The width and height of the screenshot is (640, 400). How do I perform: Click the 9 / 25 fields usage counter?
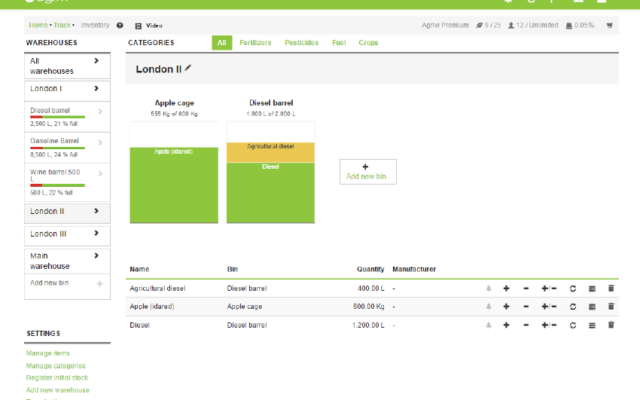[x=489, y=25]
